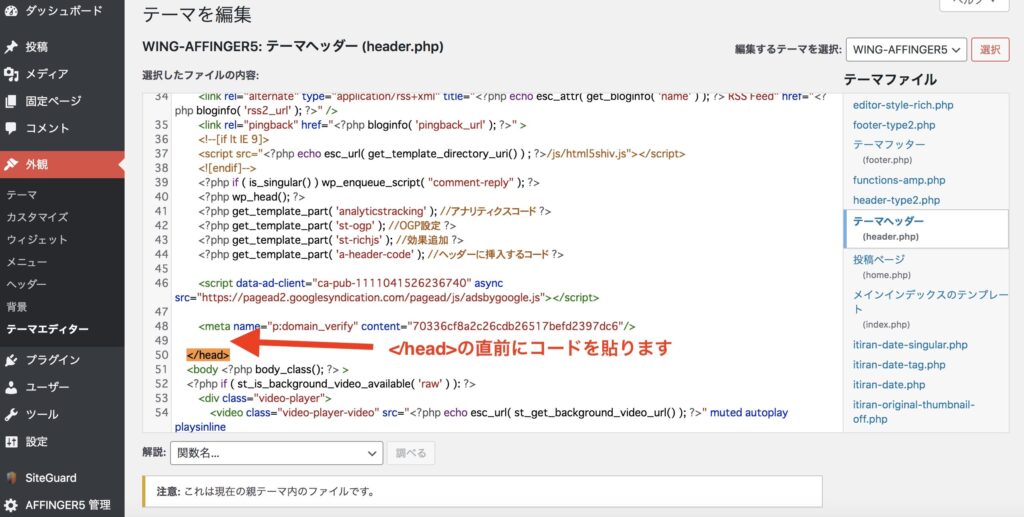Click the video-player div line 53
The image size is (1024, 517).
pyautogui.click(x=264, y=398)
